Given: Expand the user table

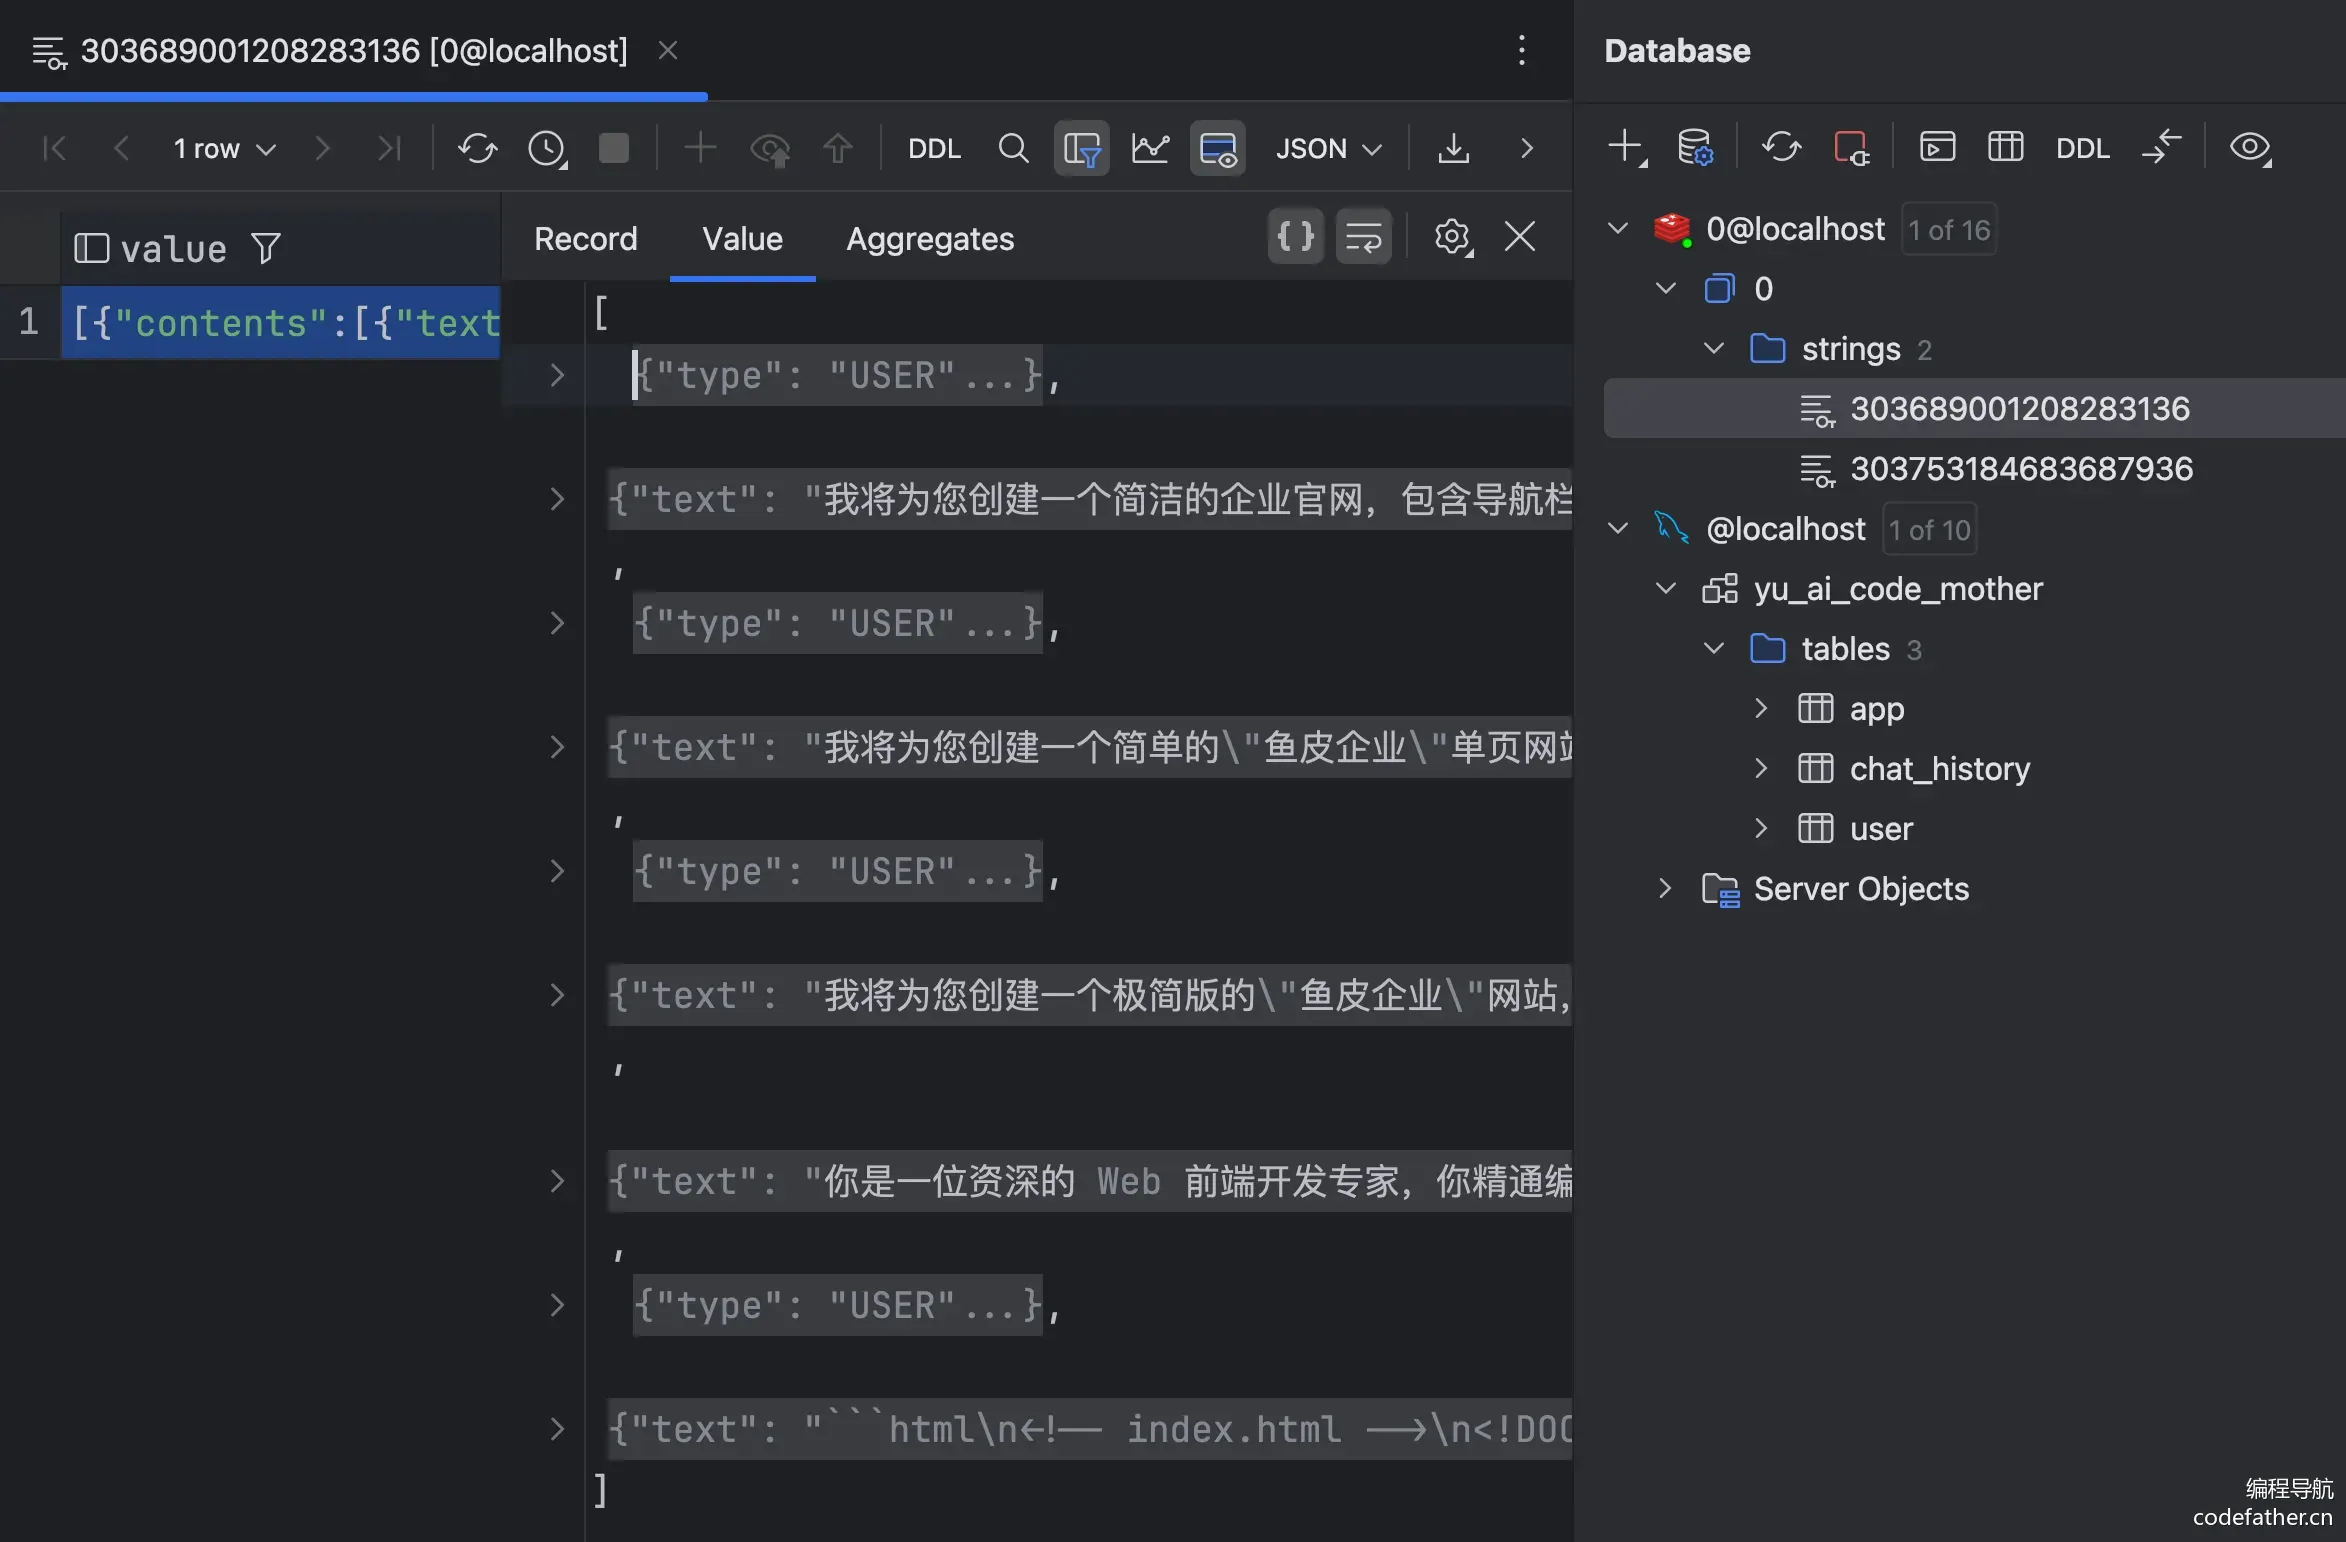Looking at the screenshot, I should [1761, 829].
